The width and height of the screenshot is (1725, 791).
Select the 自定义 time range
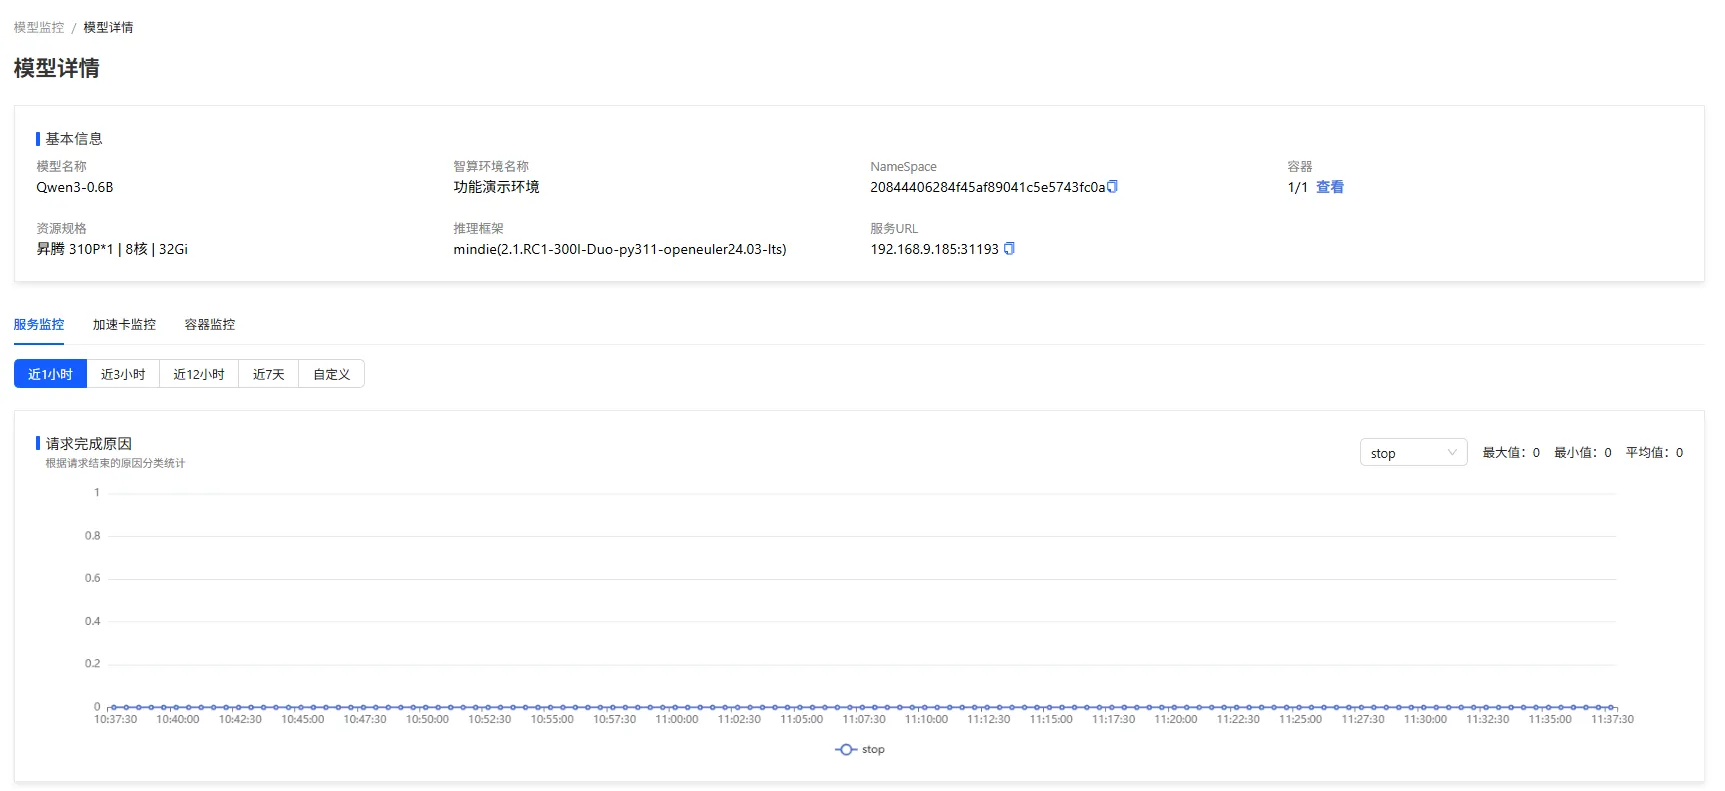pos(332,374)
